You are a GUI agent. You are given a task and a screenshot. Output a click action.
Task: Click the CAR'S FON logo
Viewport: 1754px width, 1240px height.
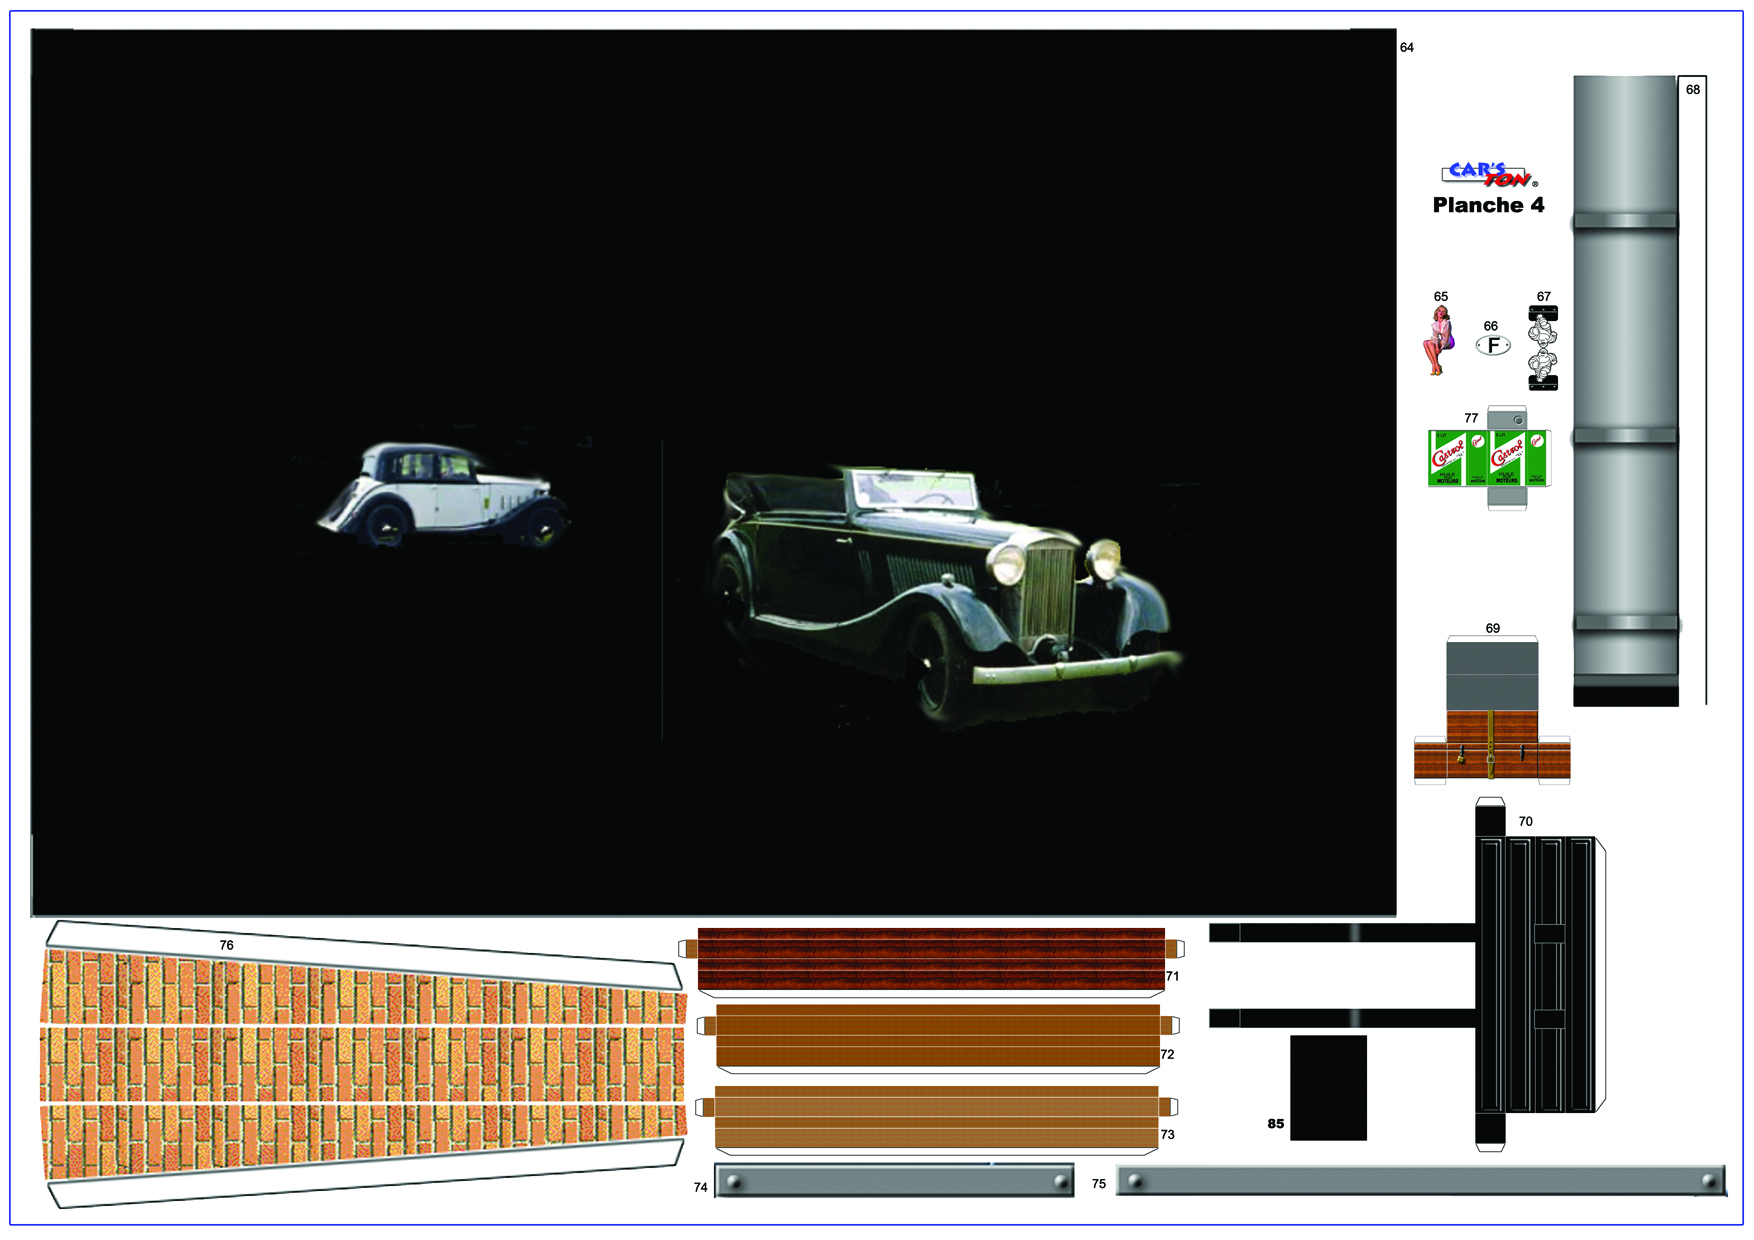[1488, 175]
